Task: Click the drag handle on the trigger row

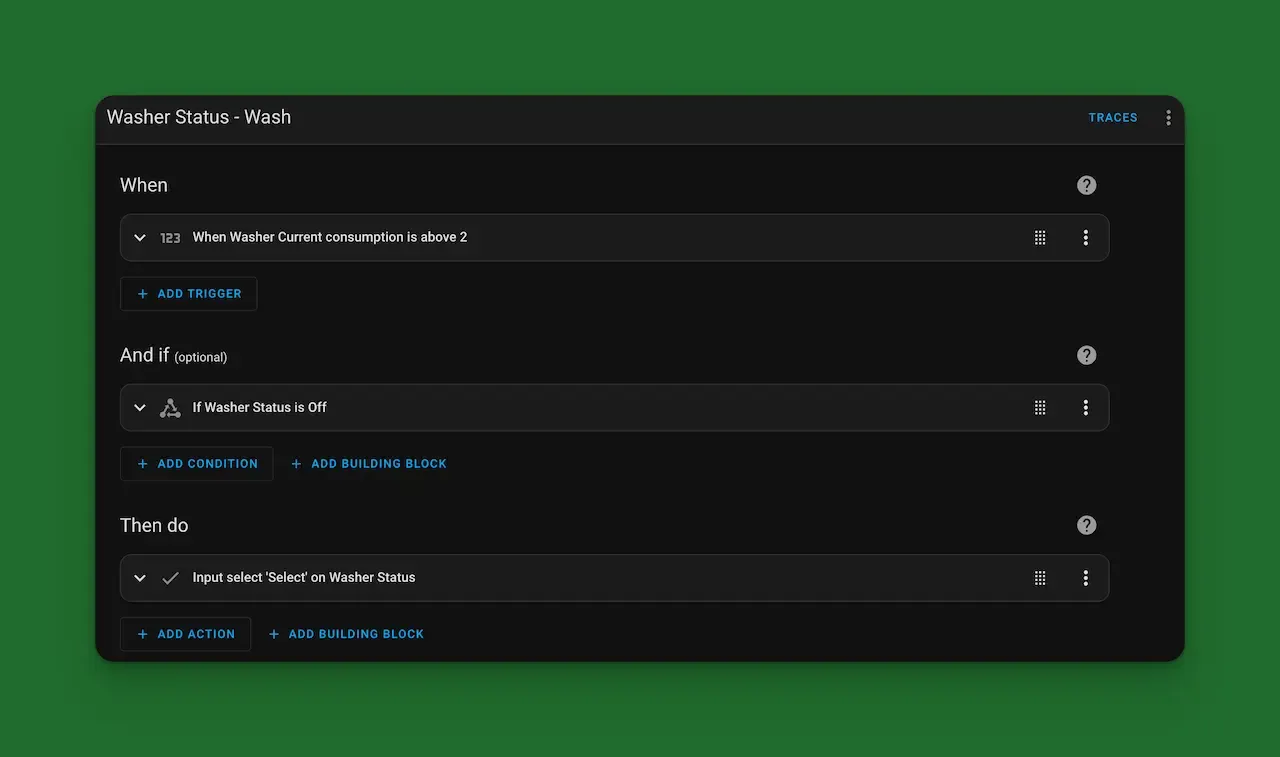Action: click(x=1040, y=237)
